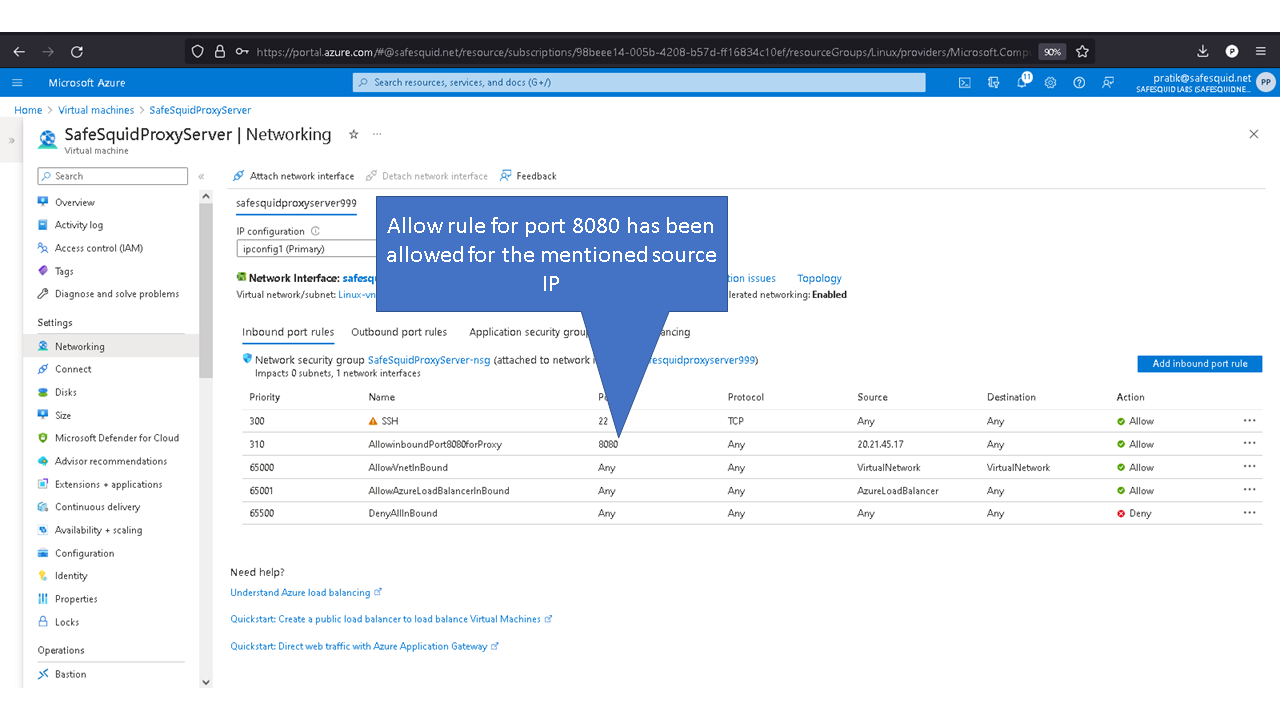Click the resource menu scrollbar down arrow
1280x720 pixels.
[206, 682]
